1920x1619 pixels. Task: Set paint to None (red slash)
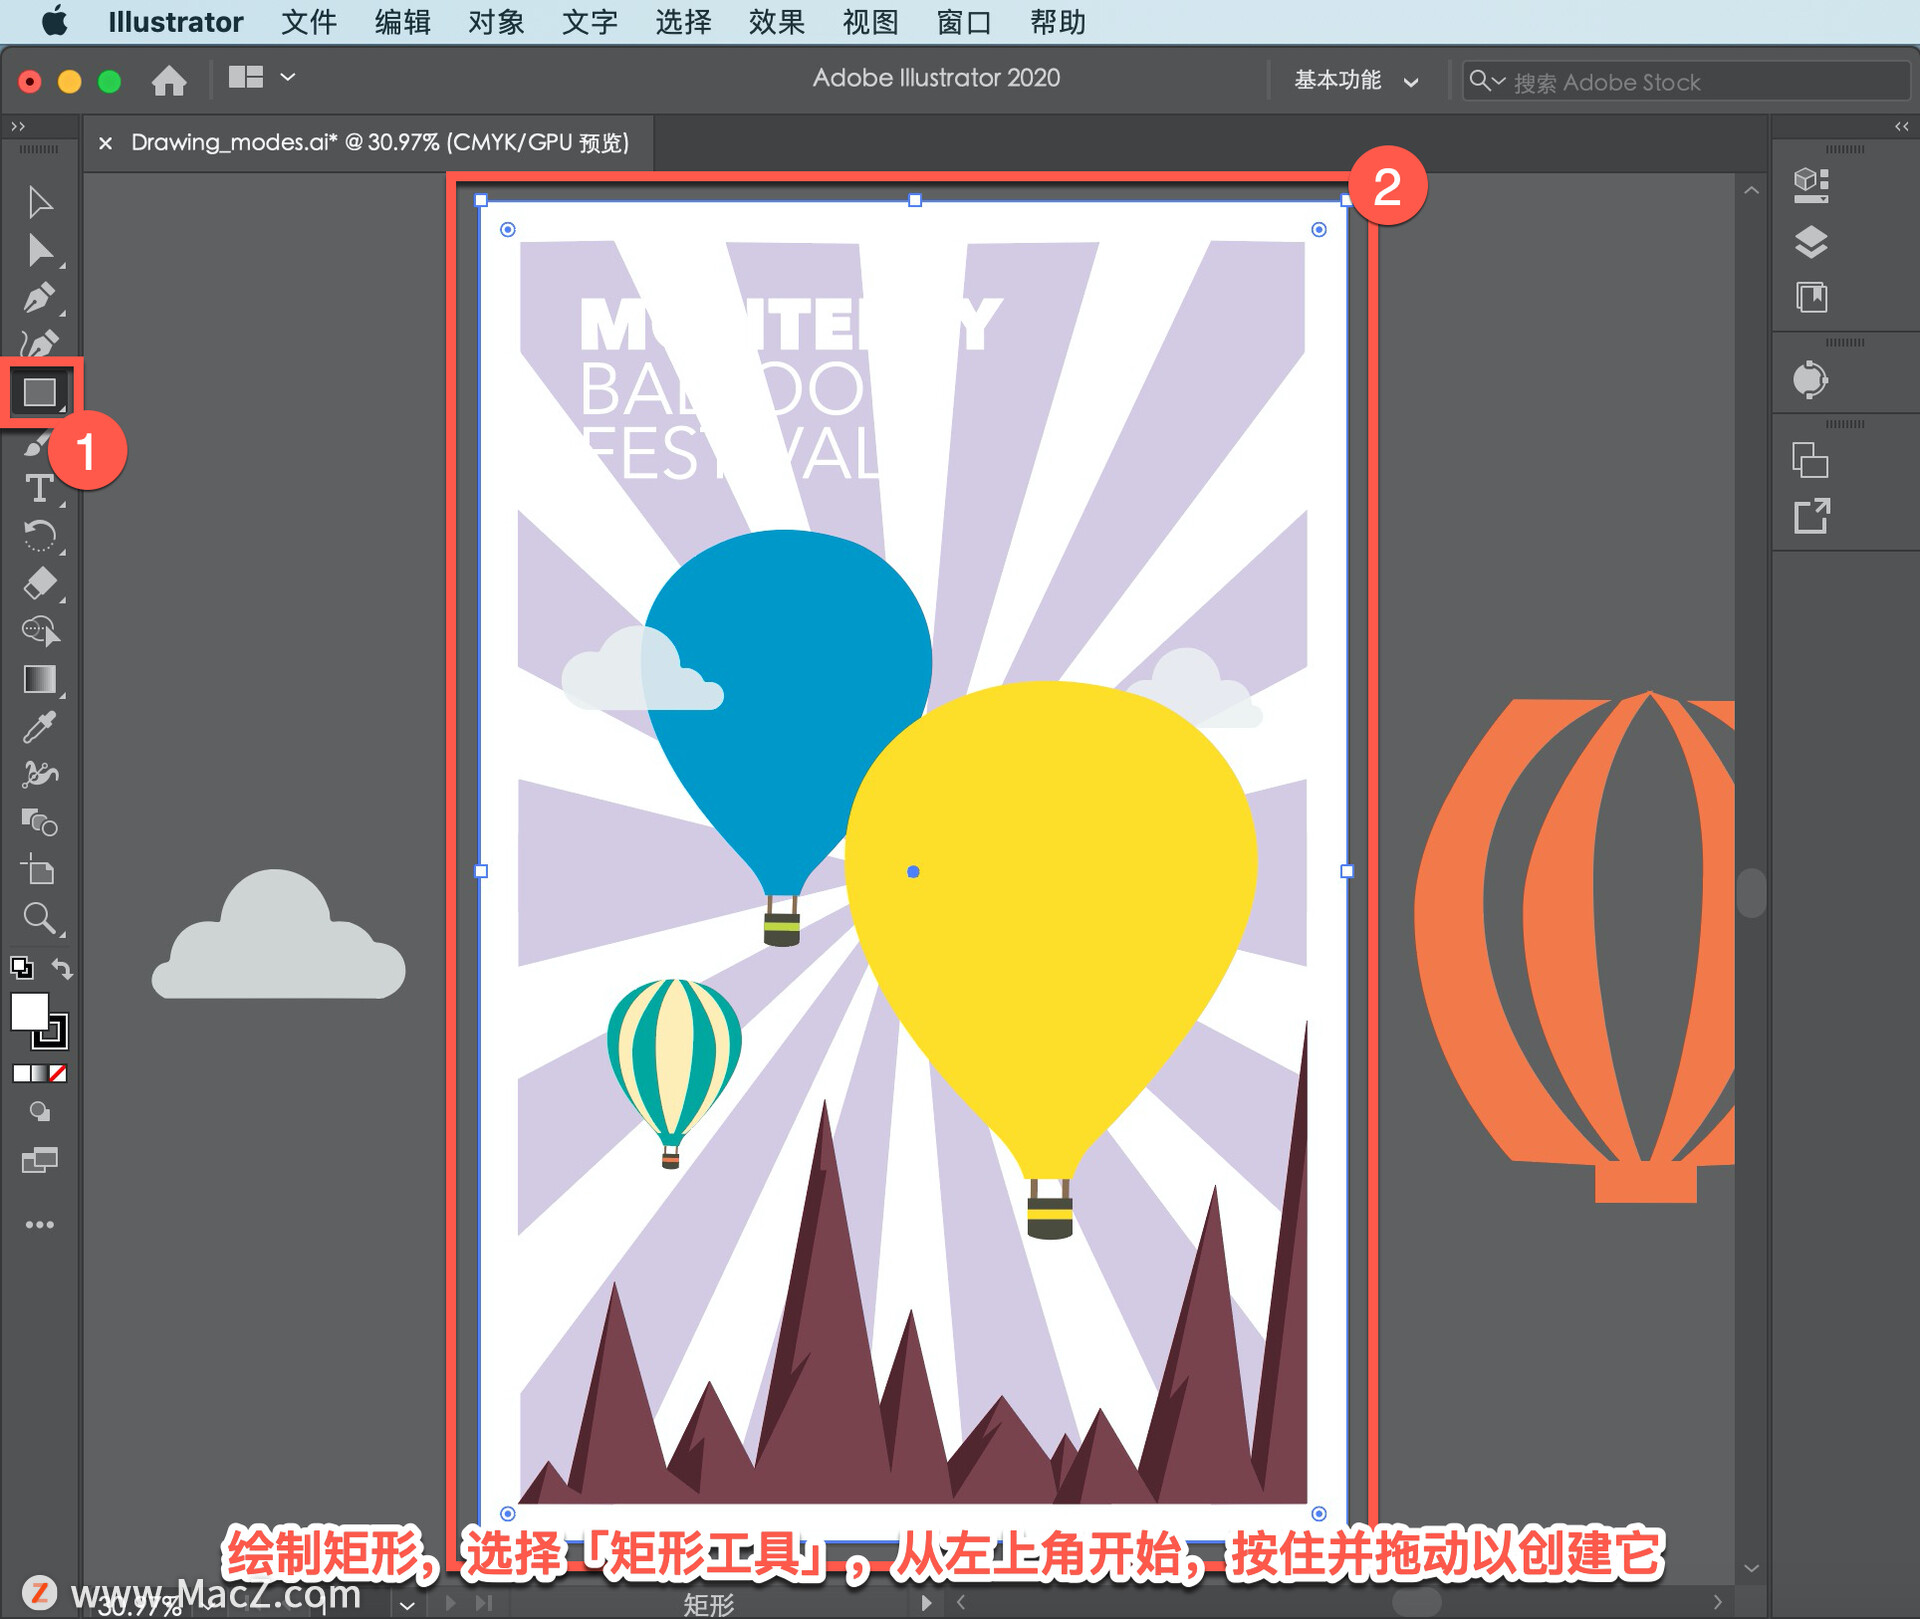click(59, 1073)
